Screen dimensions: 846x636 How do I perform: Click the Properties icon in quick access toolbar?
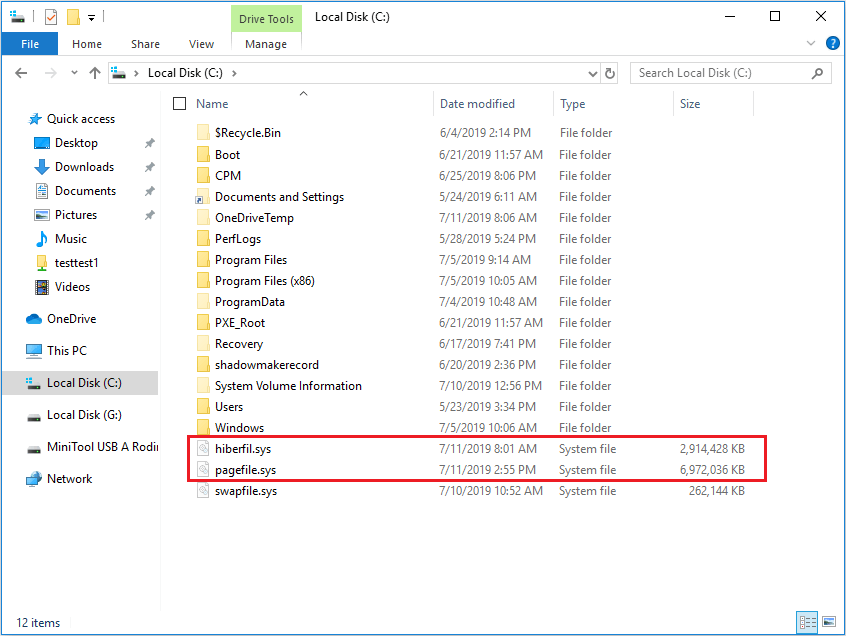[51, 17]
